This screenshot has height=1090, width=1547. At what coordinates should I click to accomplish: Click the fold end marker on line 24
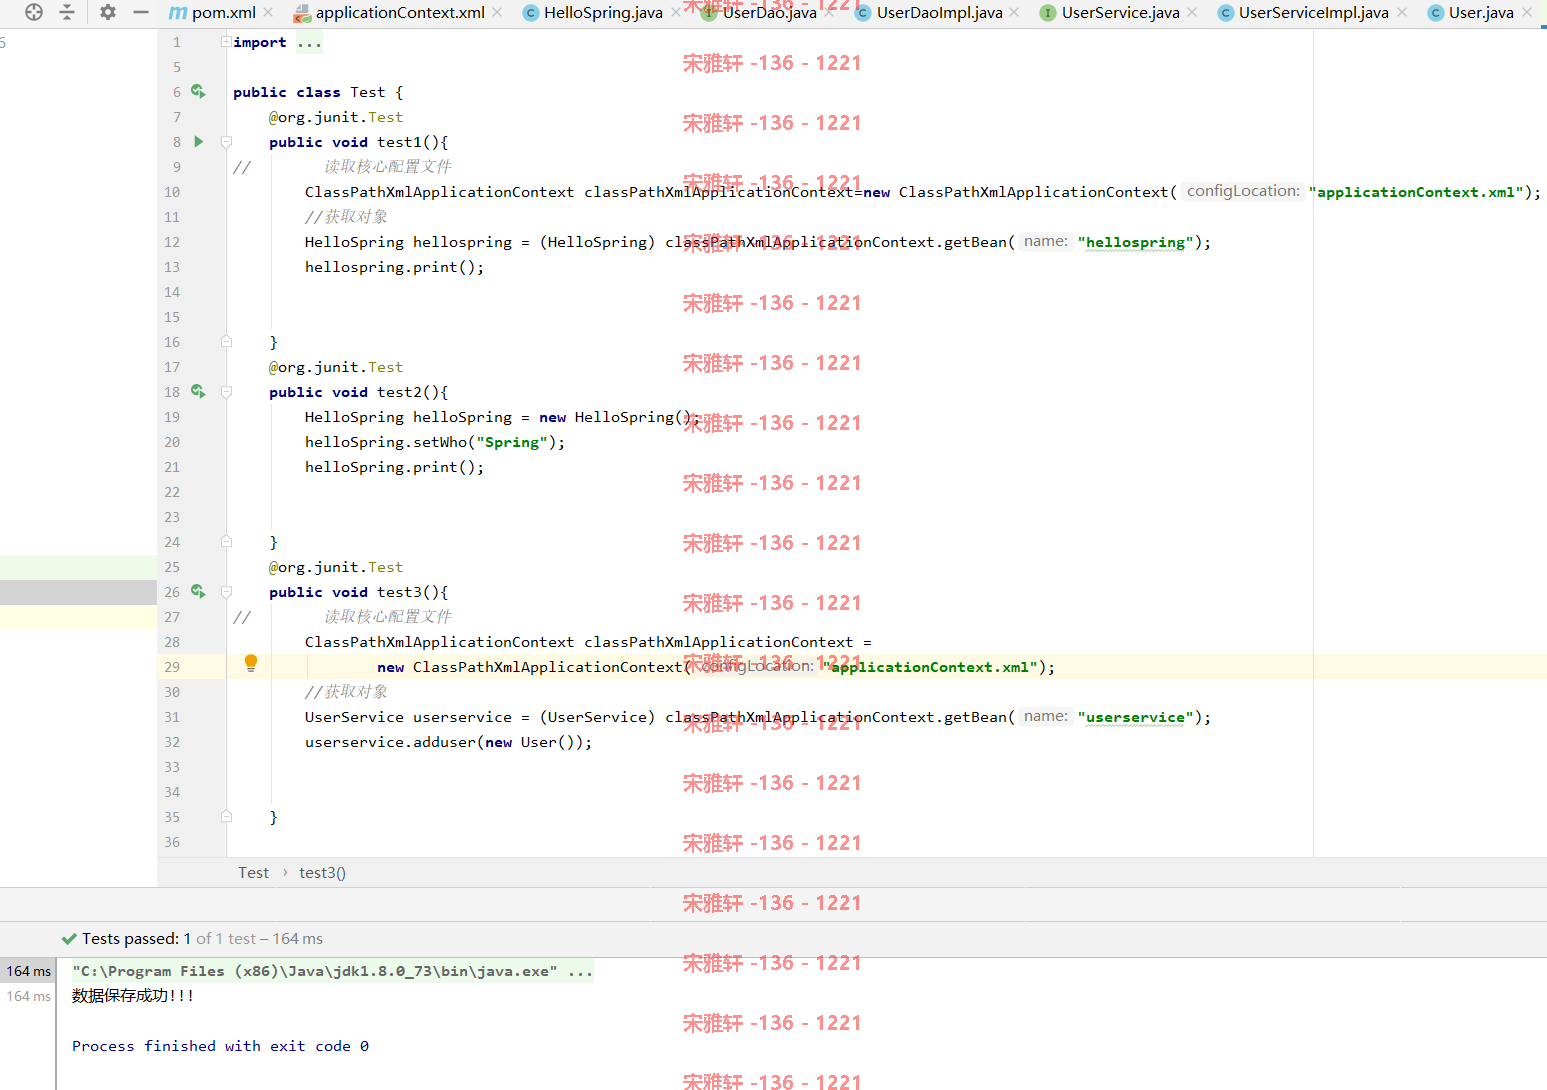pos(226,542)
